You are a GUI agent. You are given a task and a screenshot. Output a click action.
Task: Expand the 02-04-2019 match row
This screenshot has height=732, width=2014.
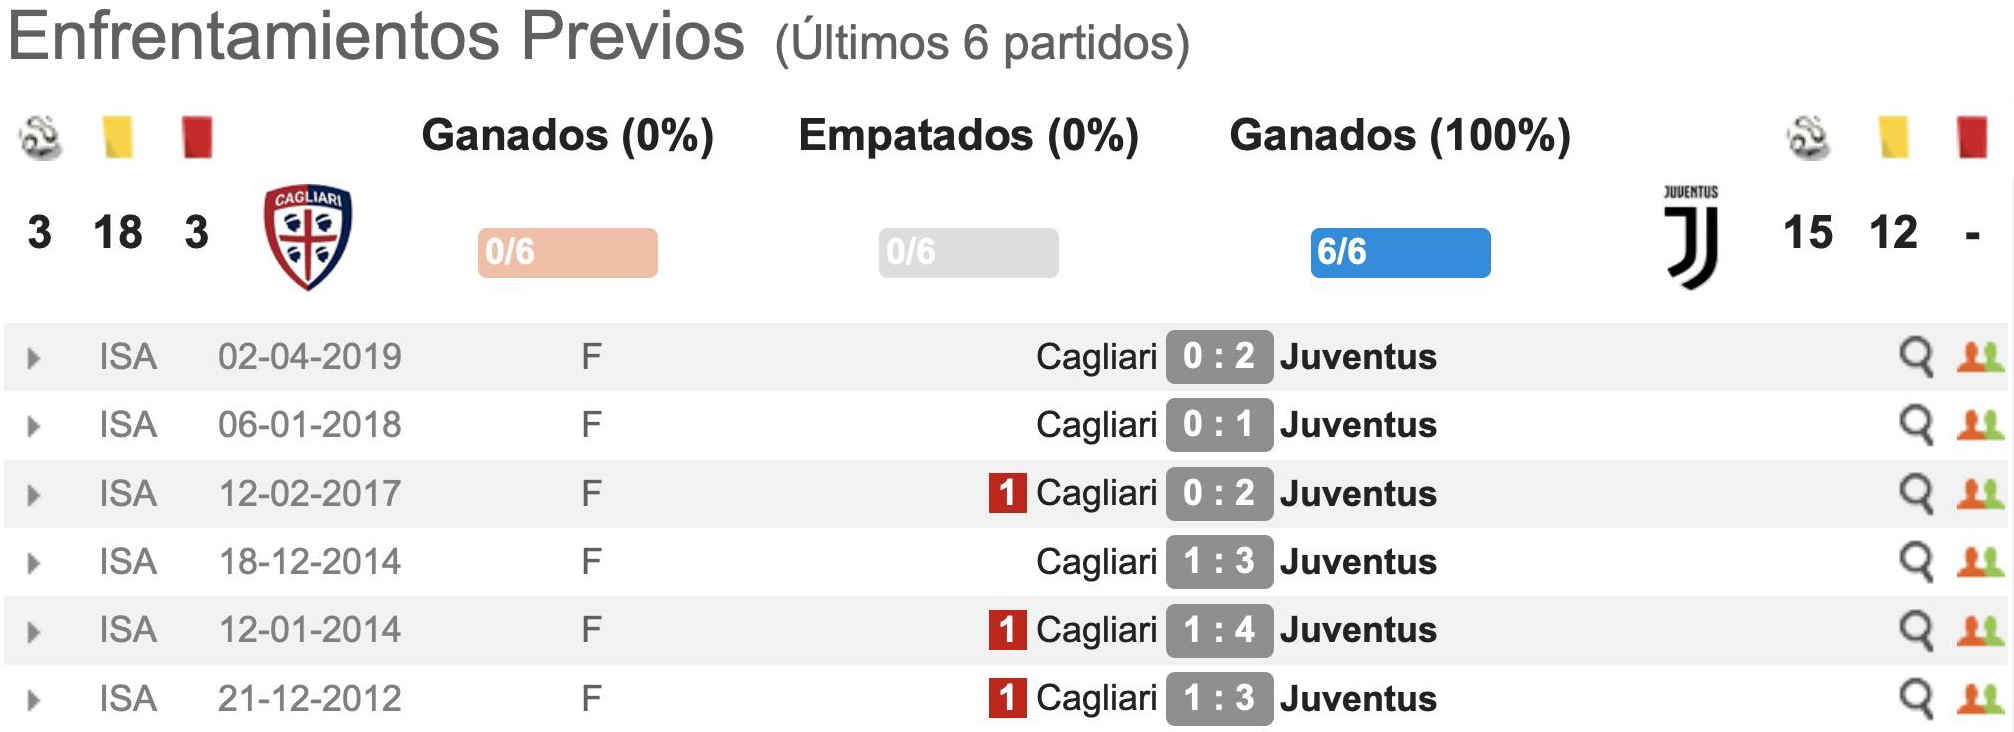33,358
